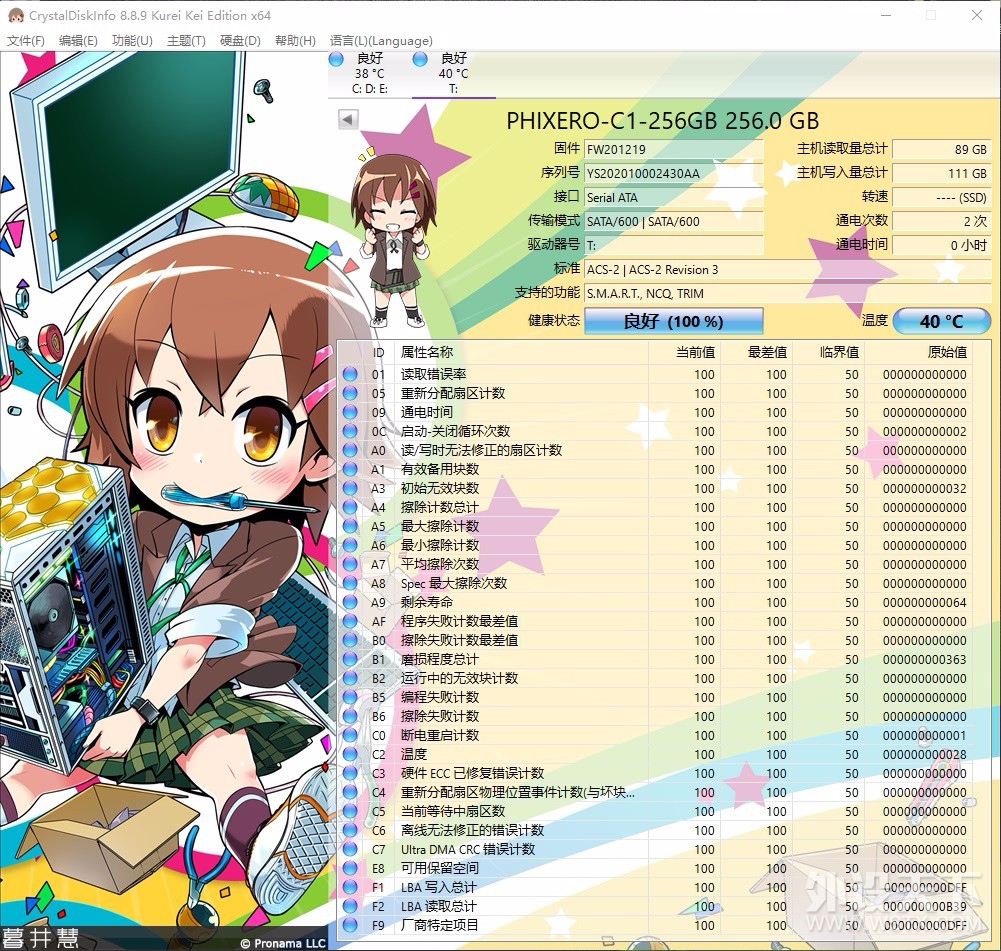This screenshot has width=1001, height=951.
Task: Click the power on count value 2 次
Action: (x=942, y=221)
